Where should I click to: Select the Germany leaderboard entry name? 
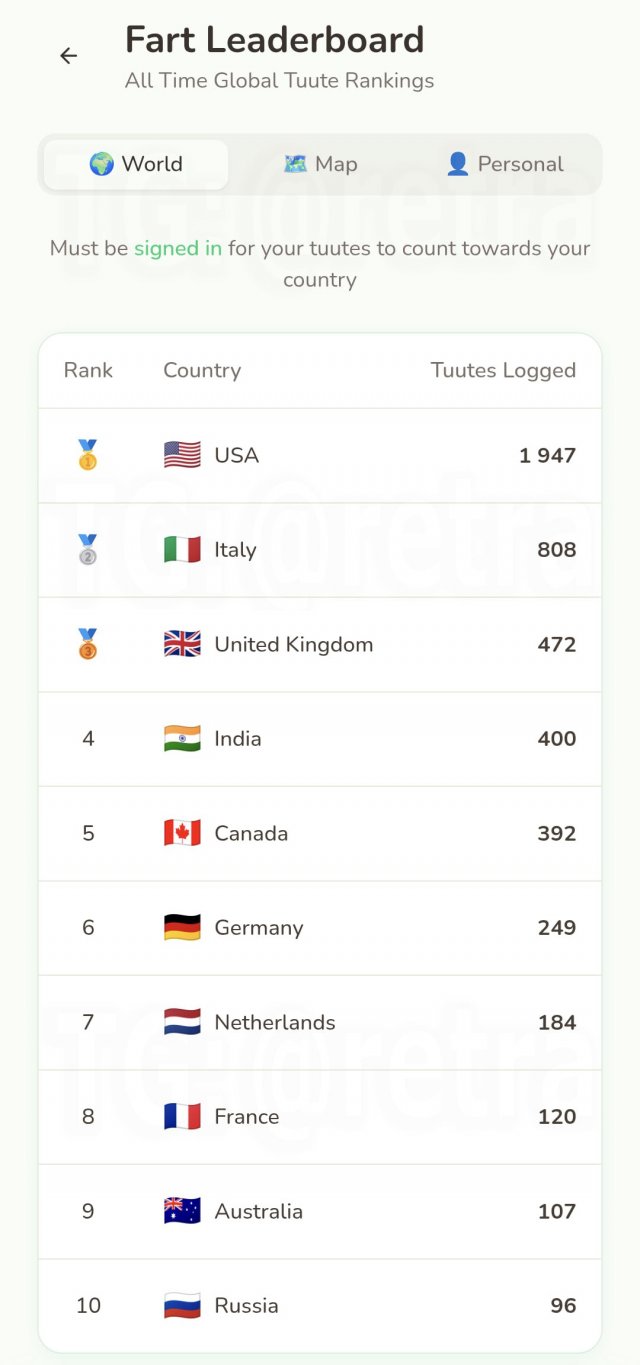[x=258, y=928]
